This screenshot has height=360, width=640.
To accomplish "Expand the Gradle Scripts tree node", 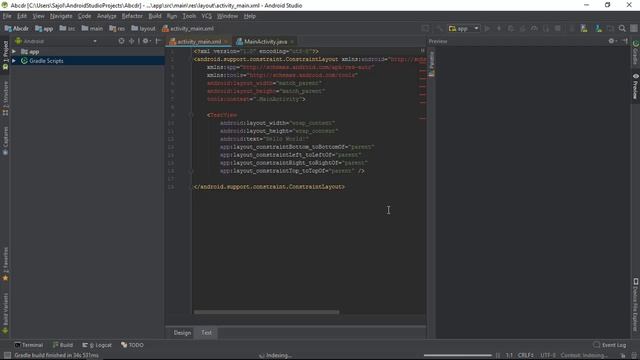I will [14, 61].
